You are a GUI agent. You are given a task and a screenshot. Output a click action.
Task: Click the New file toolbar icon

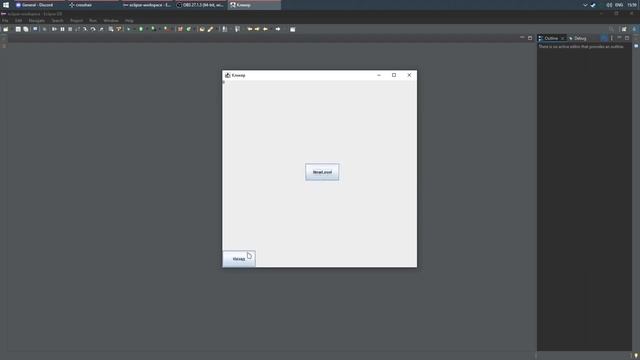click(x=5, y=29)
